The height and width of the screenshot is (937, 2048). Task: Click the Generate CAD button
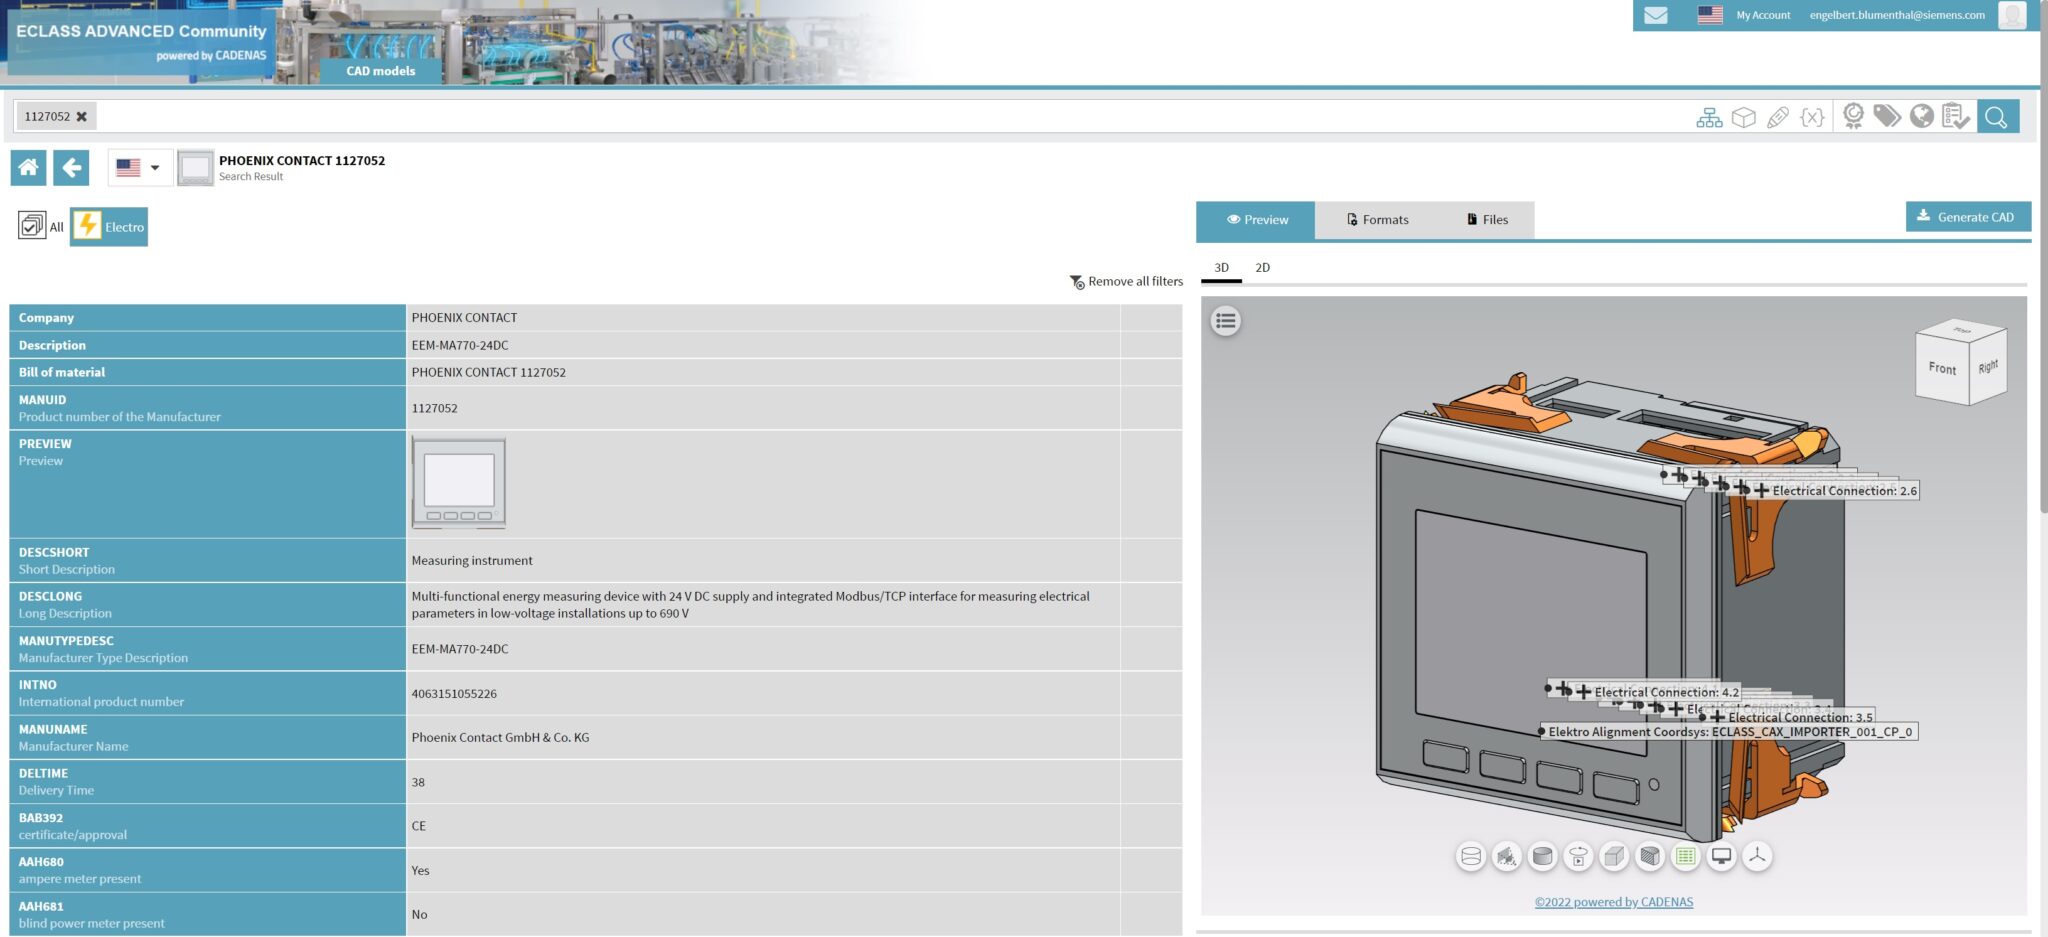(1967, 216)
